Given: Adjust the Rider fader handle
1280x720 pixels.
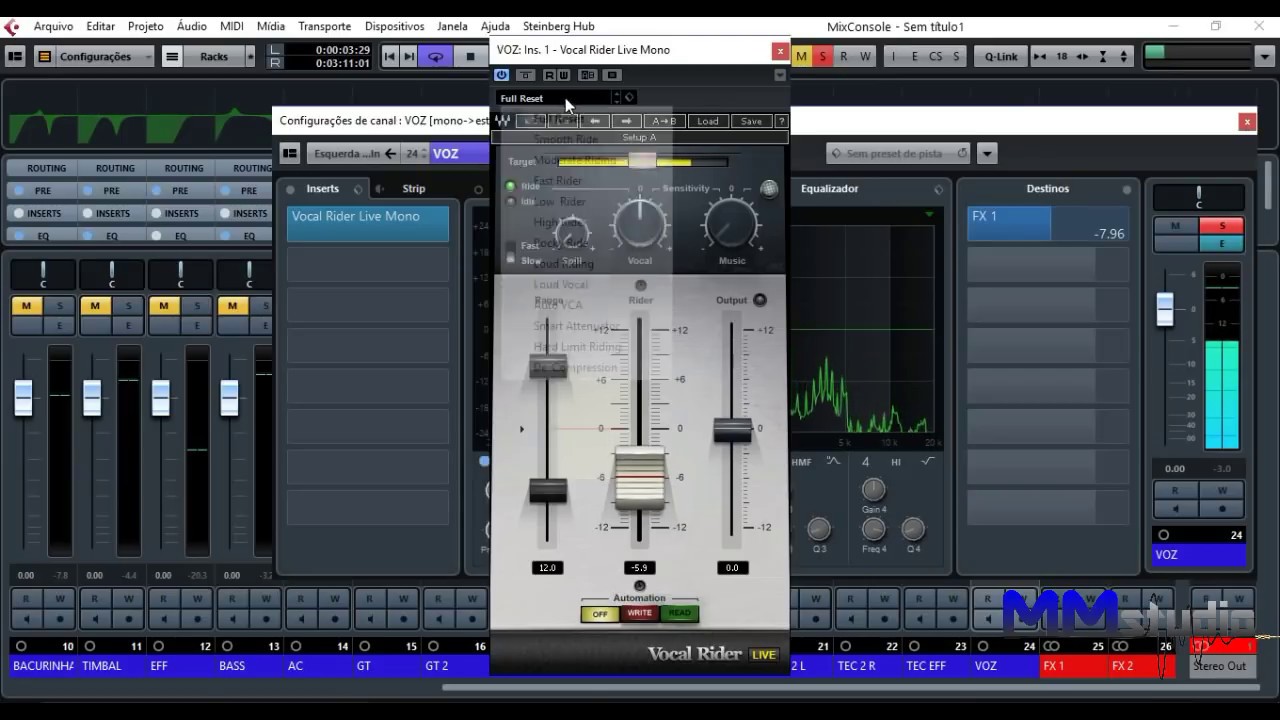Looking at the screenshot, I should pos(639,480).
